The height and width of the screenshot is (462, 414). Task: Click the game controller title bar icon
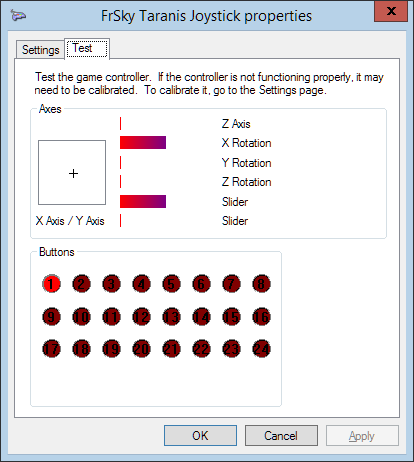(x=18, y=15)
